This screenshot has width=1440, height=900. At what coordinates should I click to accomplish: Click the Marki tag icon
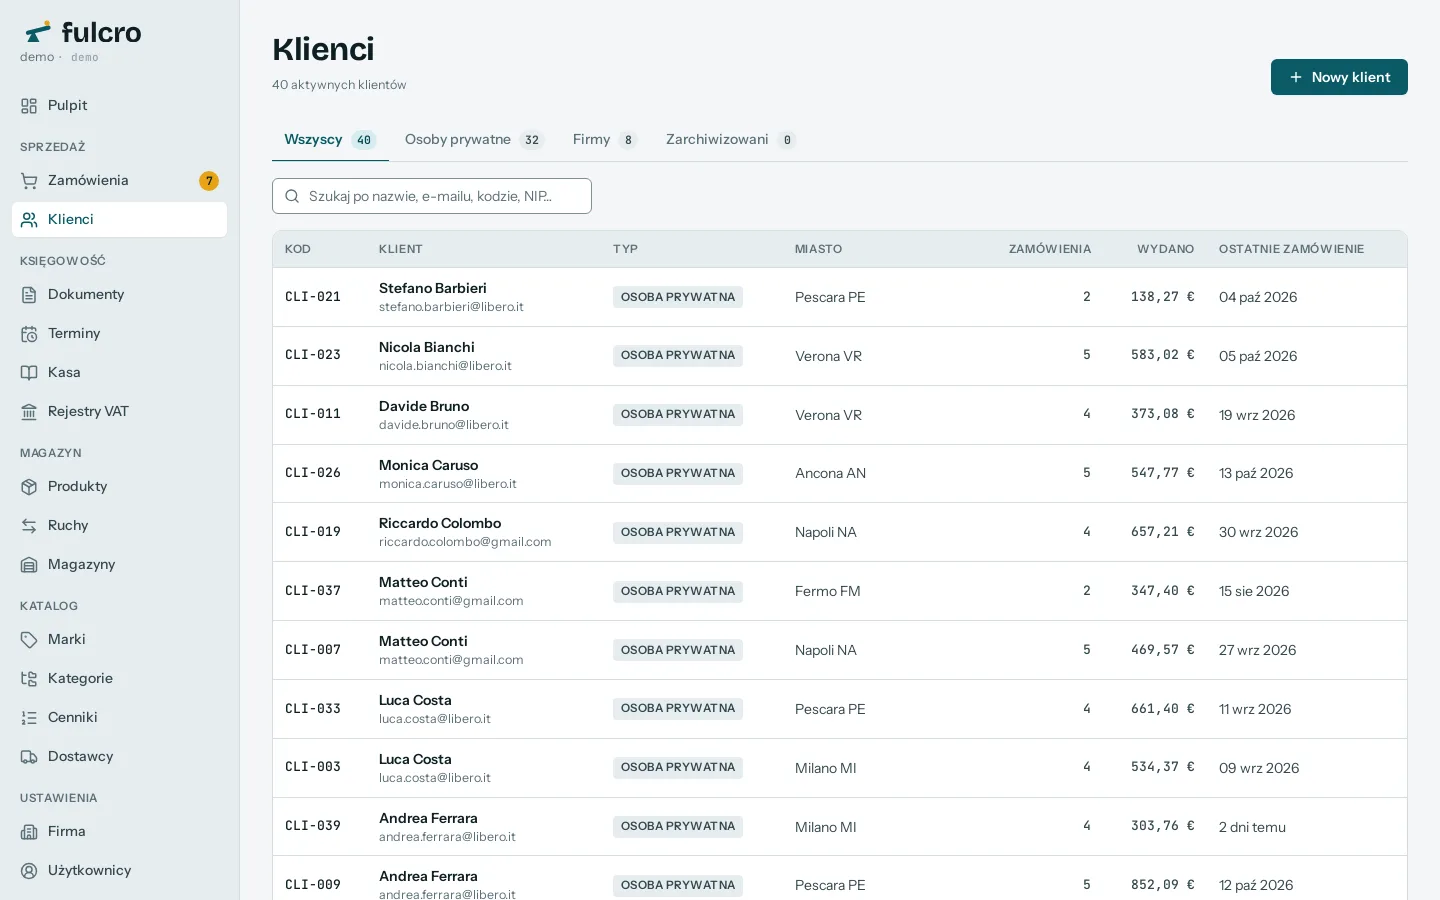[x=29, y=640]
